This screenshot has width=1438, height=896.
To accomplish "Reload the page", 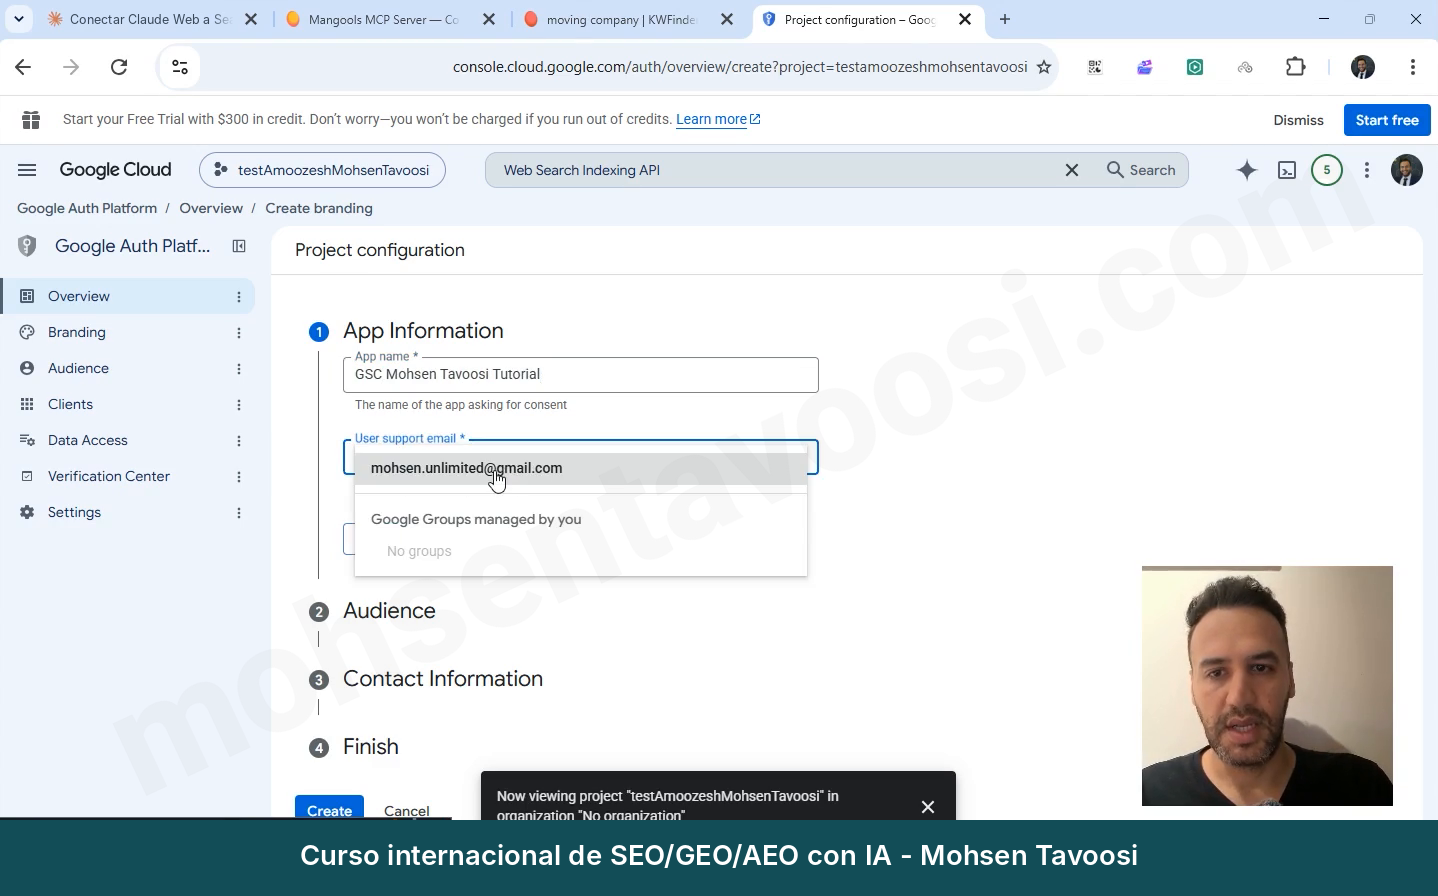I will coord(119,67).
